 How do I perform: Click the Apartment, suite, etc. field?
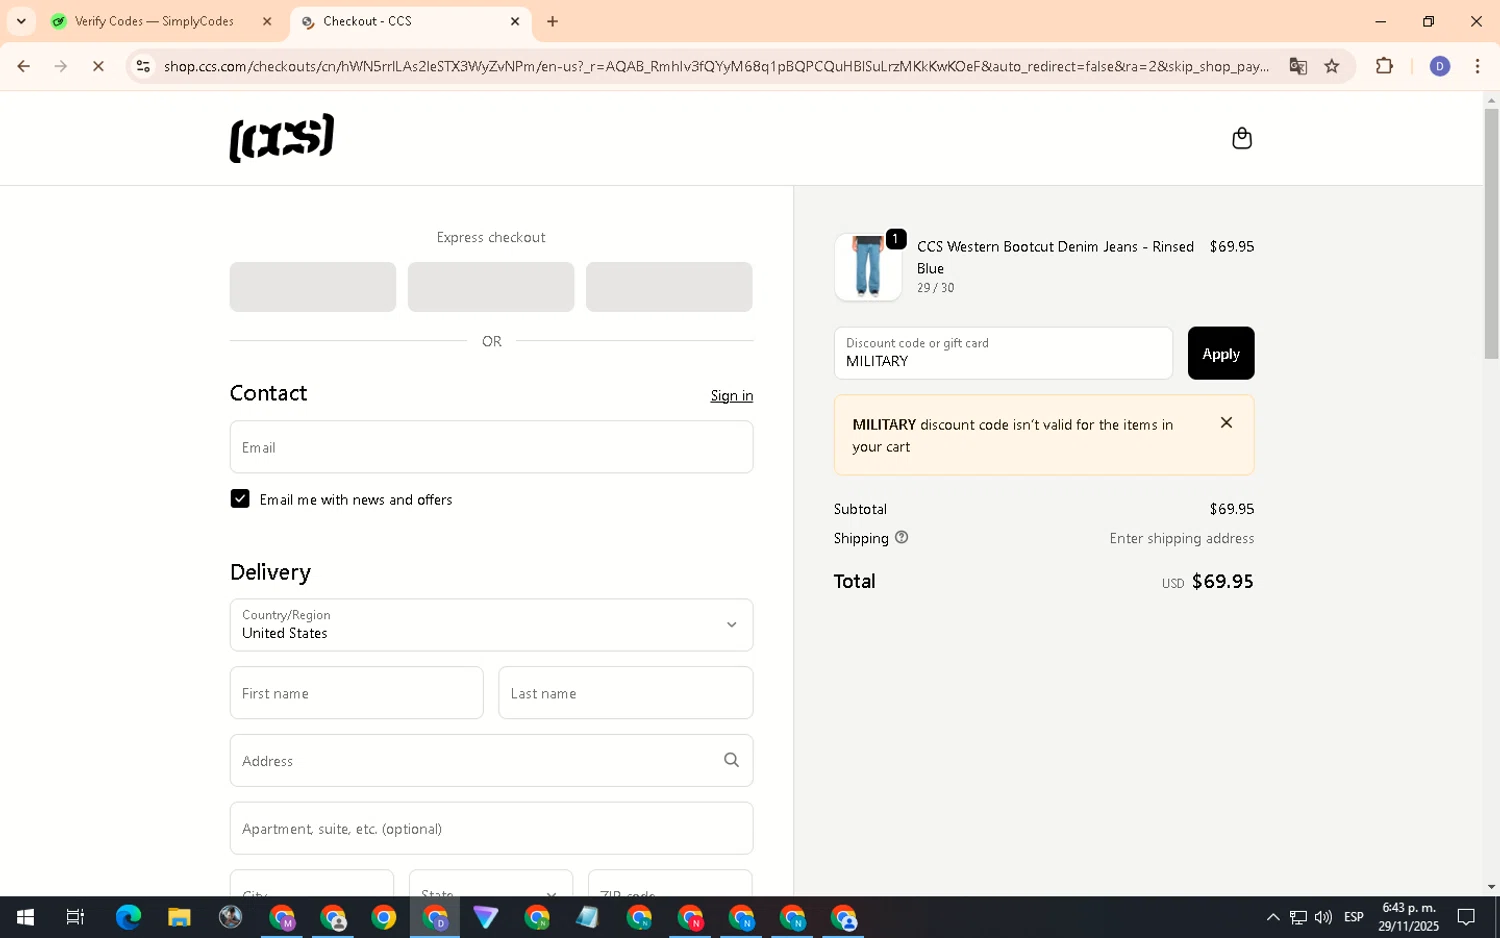pos(491,828)
